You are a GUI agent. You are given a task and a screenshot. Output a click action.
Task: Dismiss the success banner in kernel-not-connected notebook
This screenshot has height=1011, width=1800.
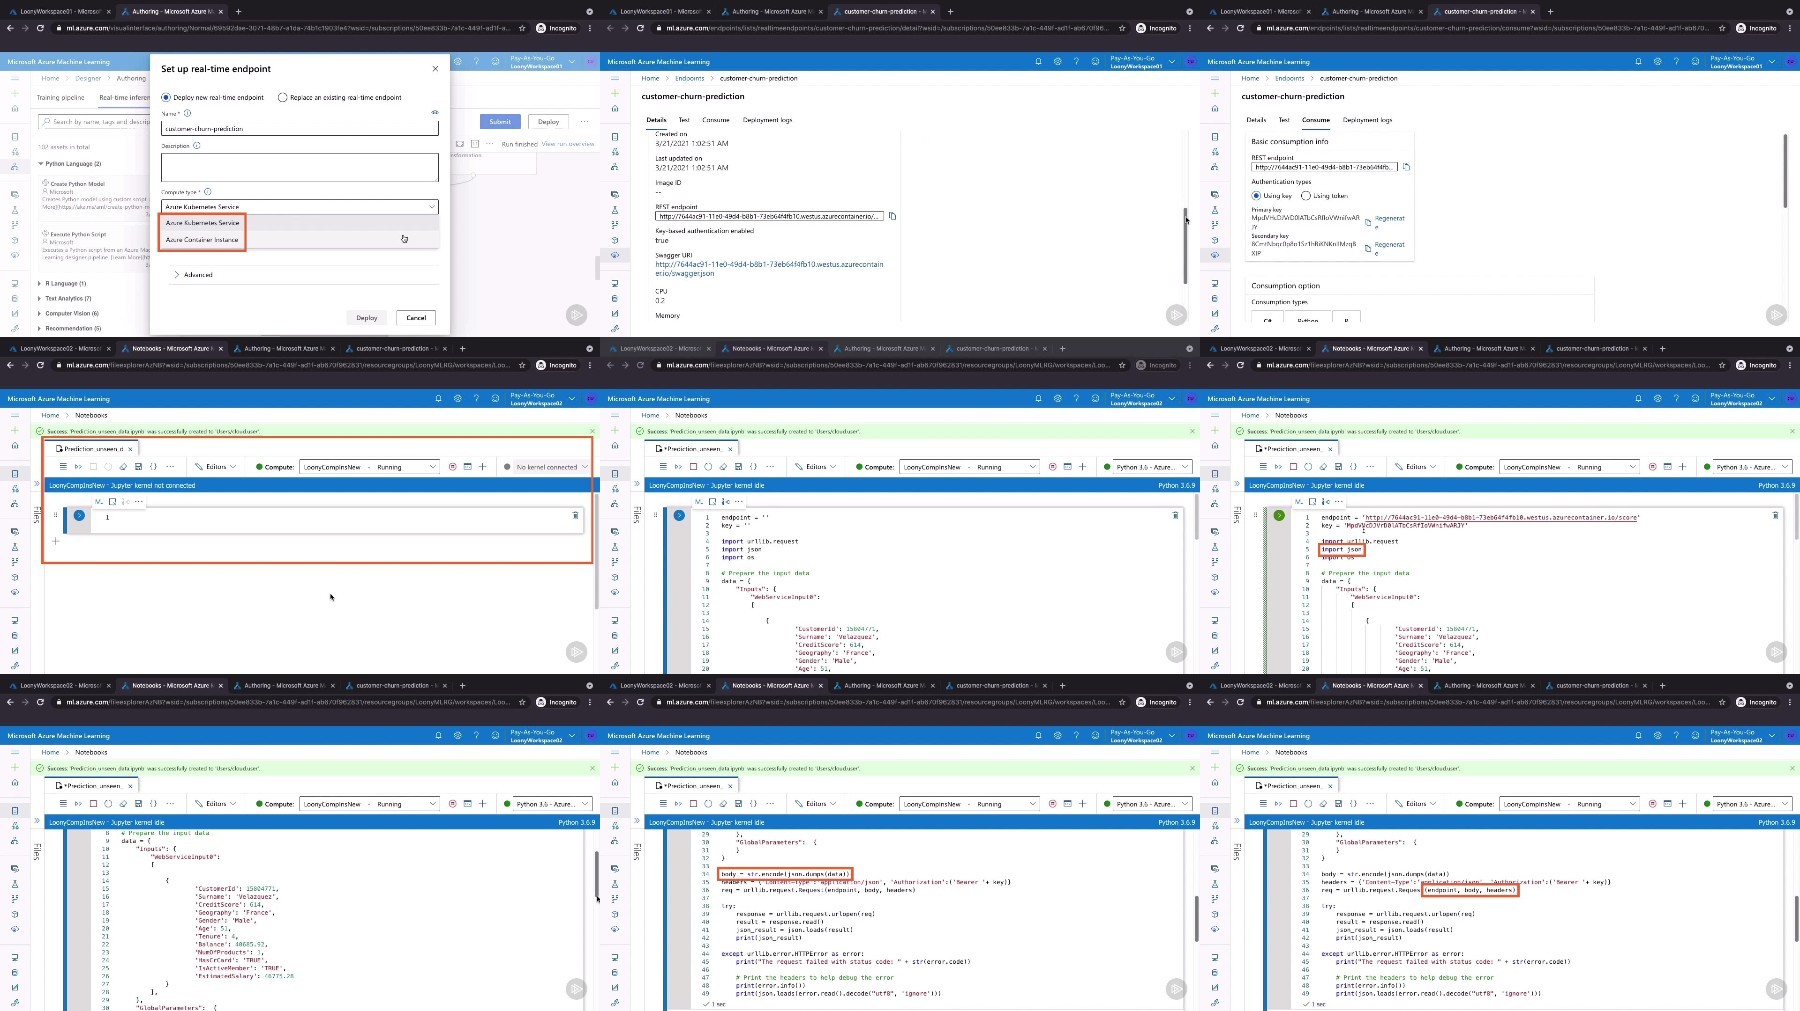tap(592, 431)
